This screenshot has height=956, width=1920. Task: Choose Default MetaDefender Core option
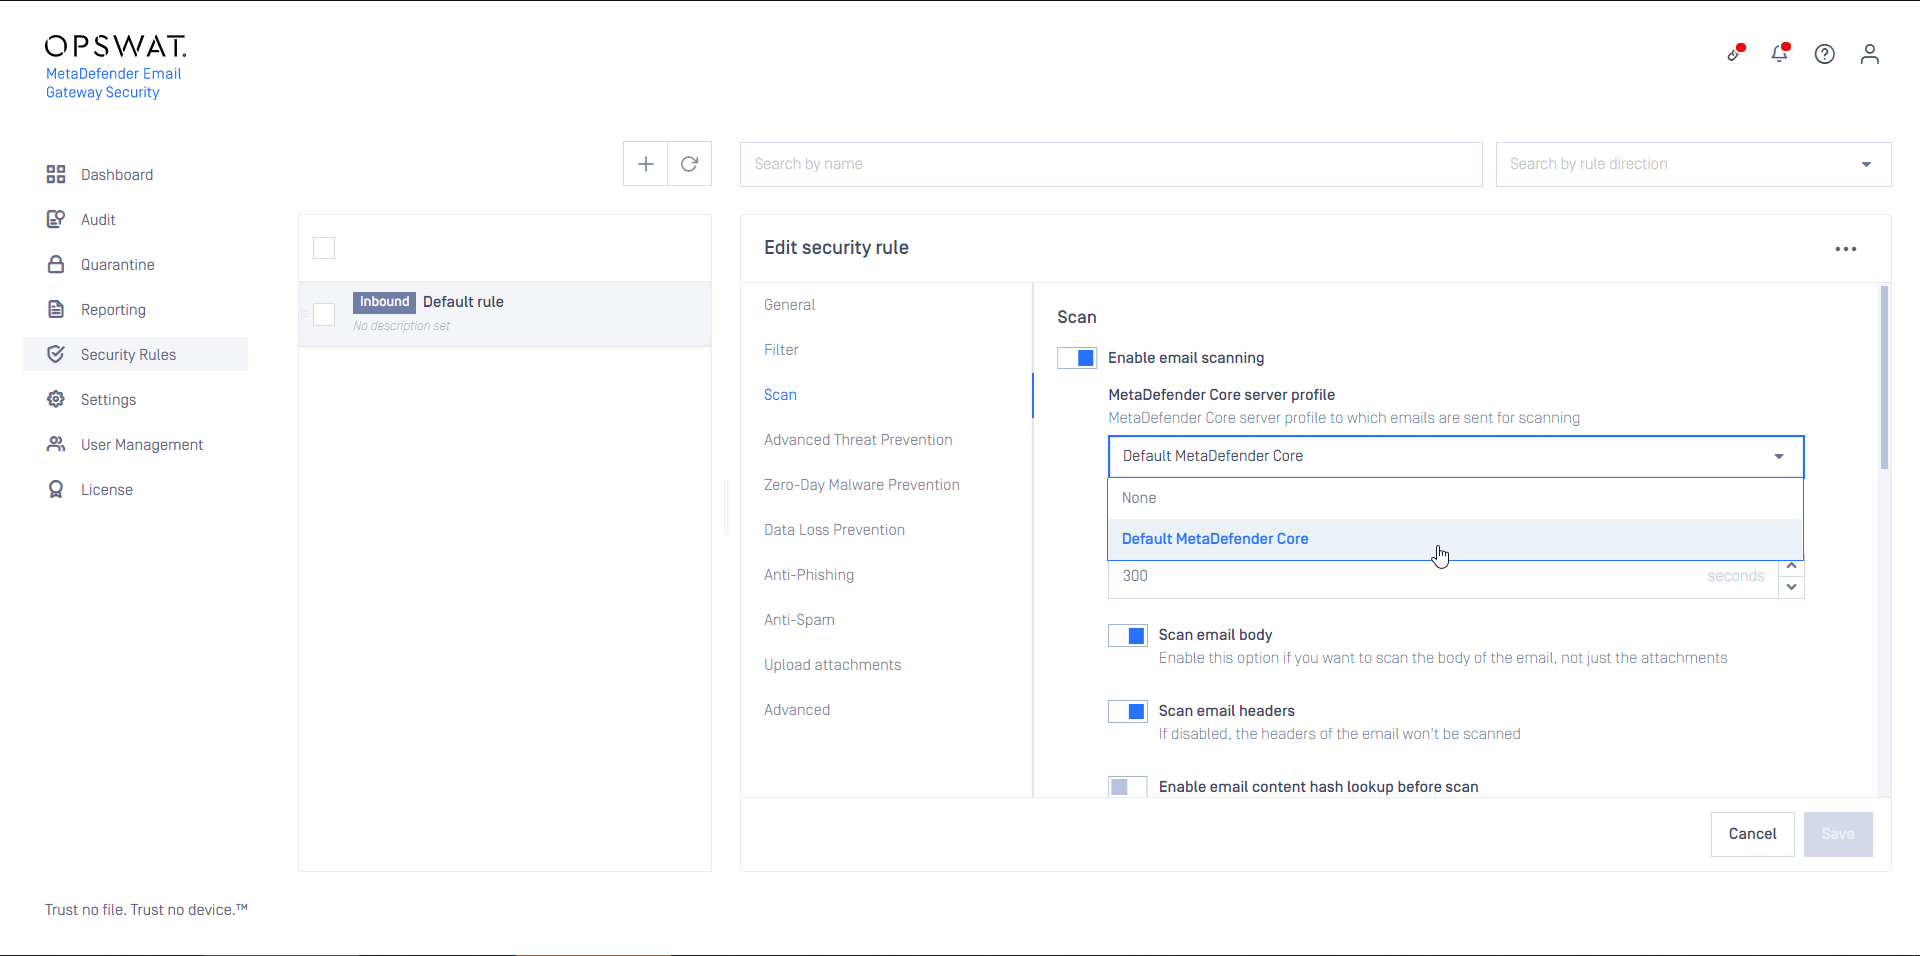point(1215,539)
